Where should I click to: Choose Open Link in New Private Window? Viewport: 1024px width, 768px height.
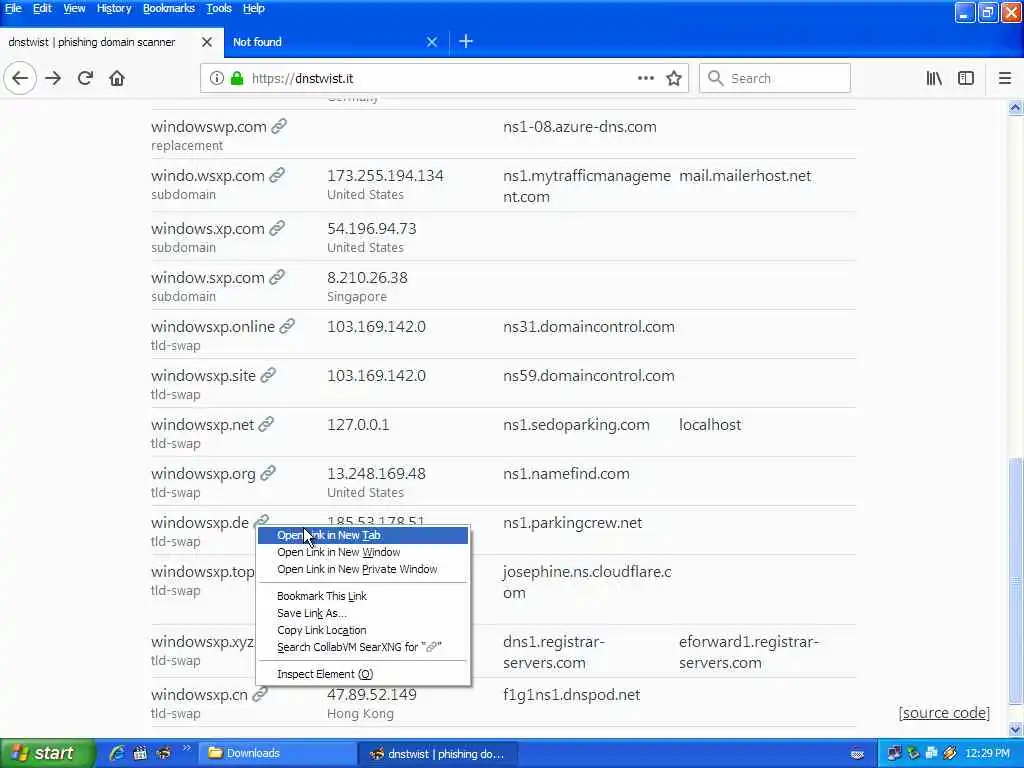click(x=362, y=569)
